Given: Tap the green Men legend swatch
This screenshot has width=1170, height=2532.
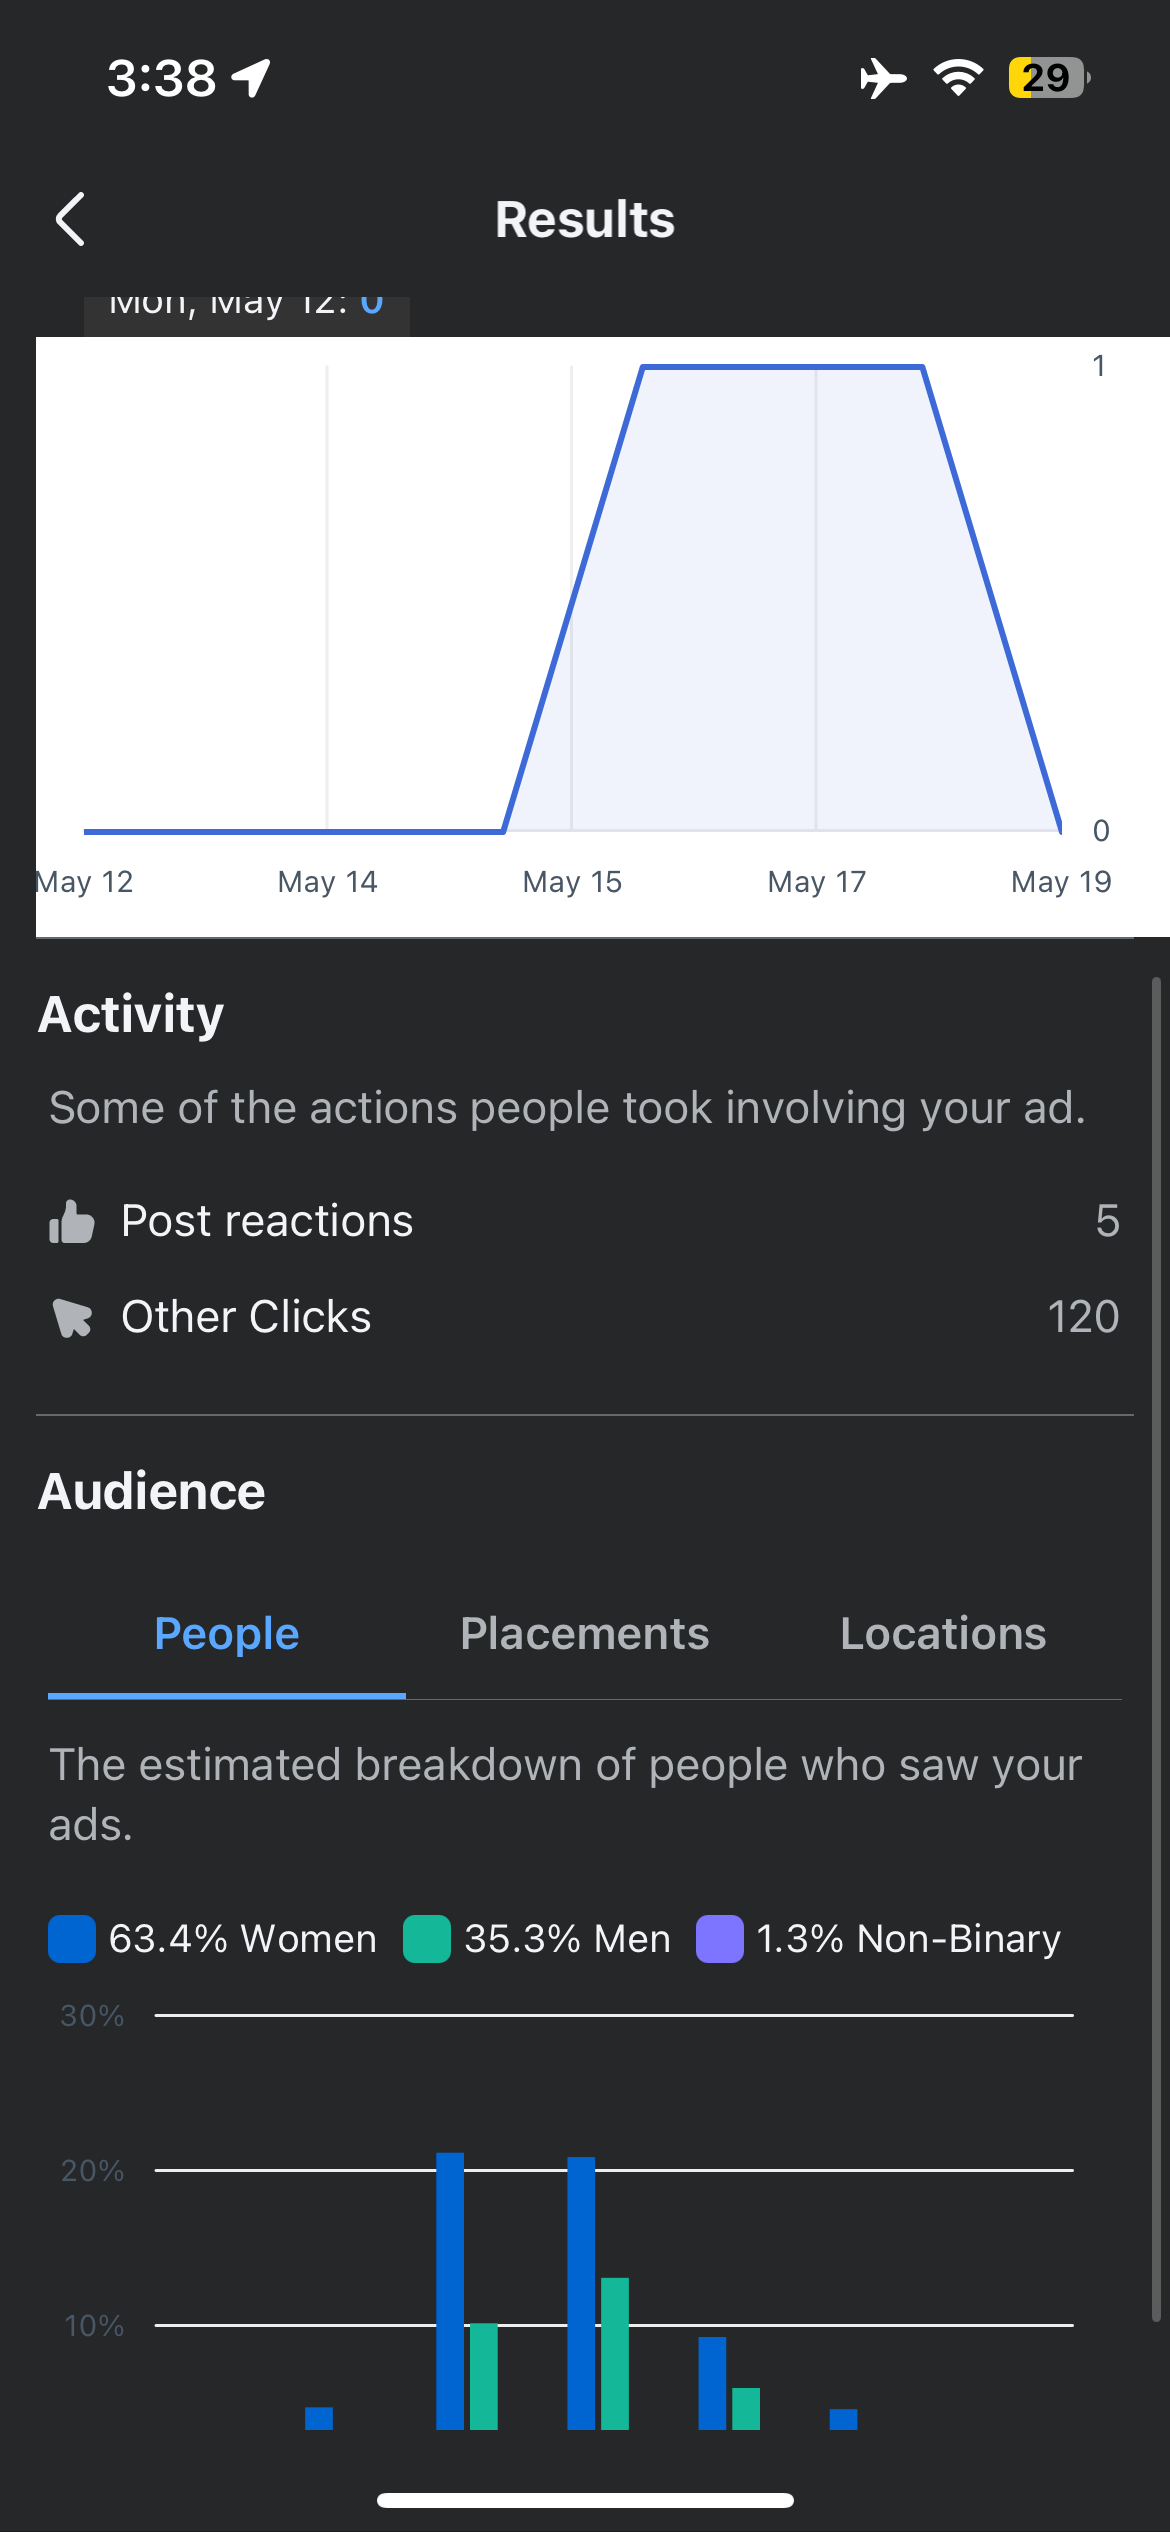Looking at the screenshot, I should [x=424, y=1937].
